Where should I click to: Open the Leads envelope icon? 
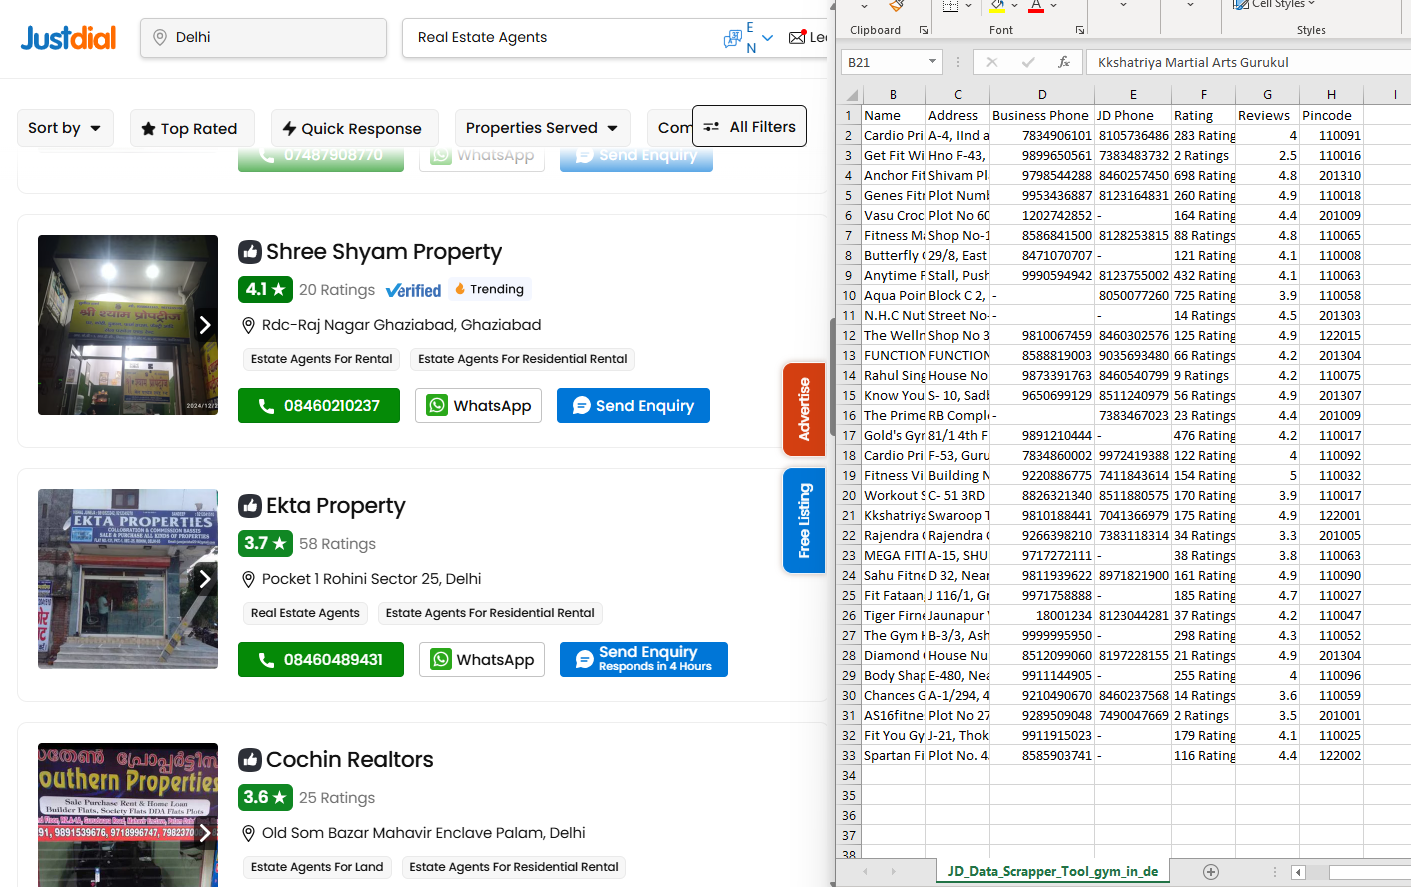(798, 38)
